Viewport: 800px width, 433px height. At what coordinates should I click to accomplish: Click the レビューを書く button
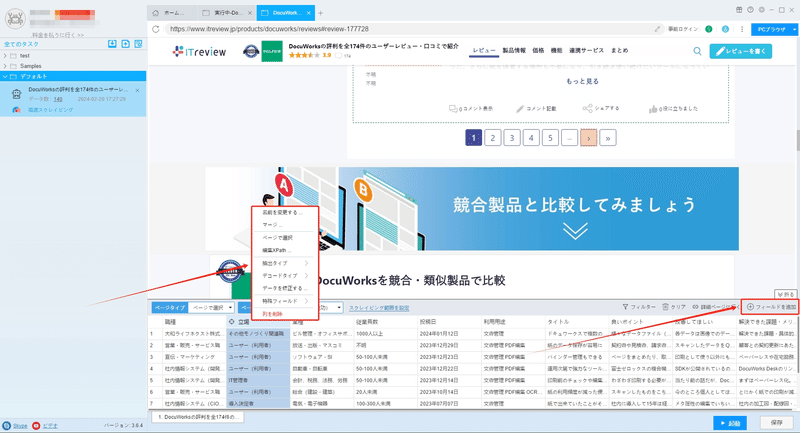(740, 51)
